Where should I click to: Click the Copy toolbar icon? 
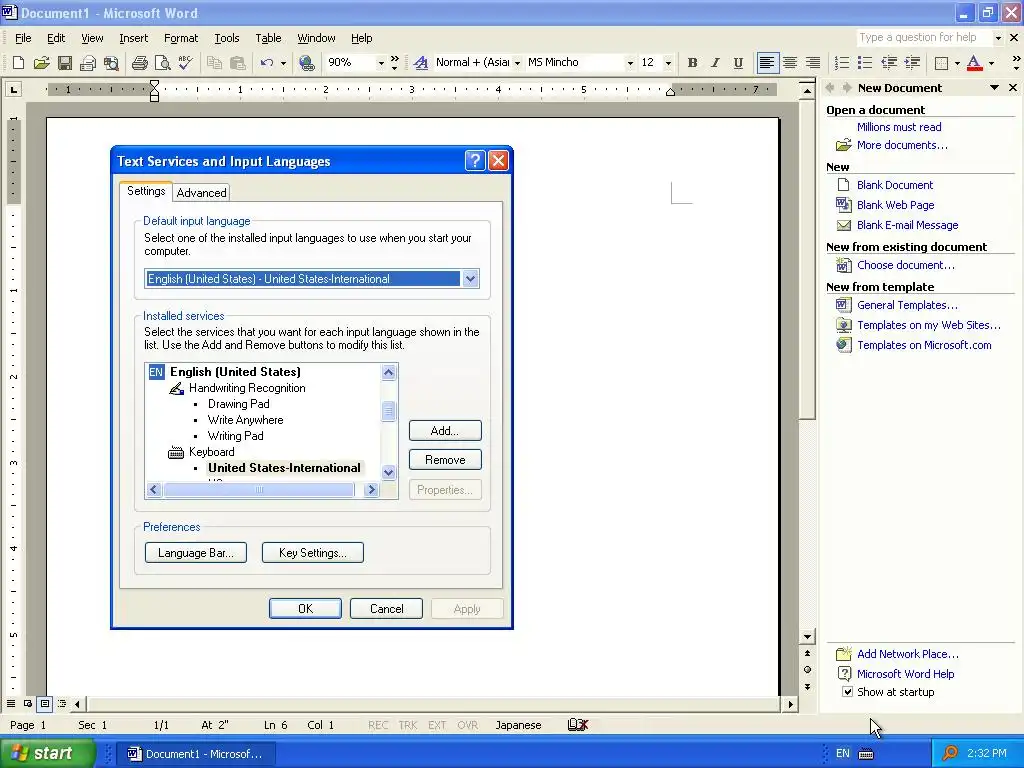click(x=214, y=63)
